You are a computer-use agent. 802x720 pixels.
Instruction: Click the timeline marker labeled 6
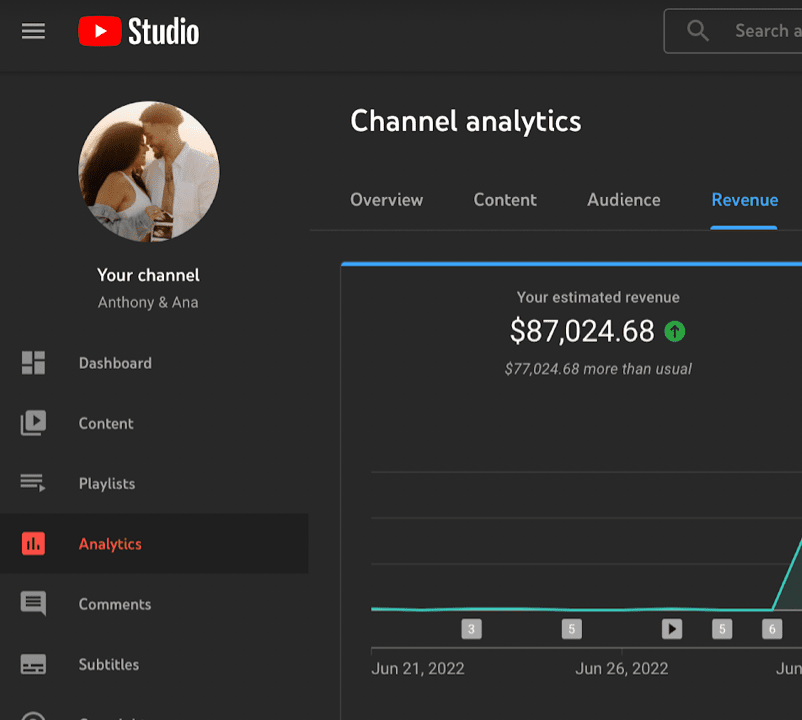tap(771, 629)
